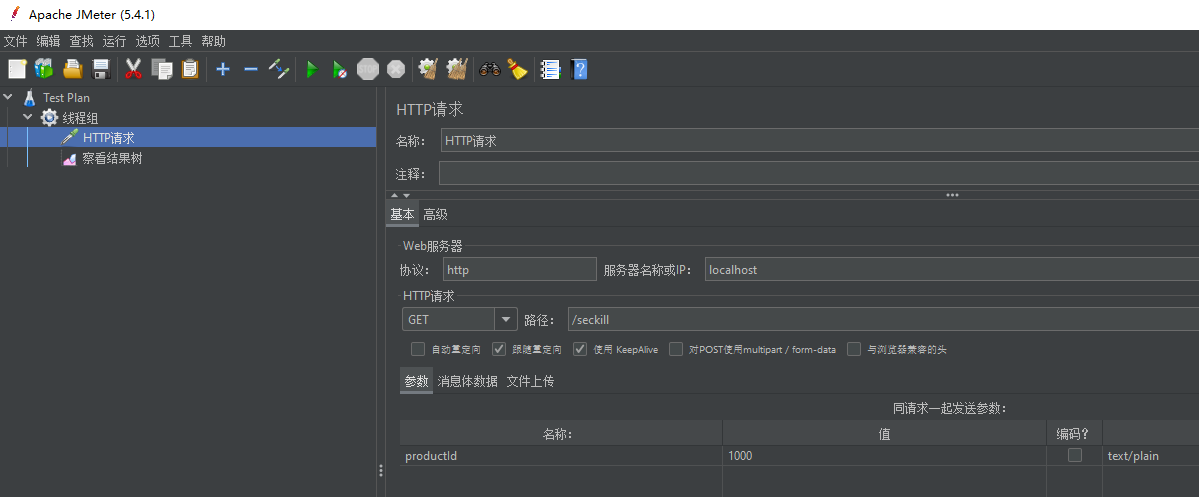Toggle the 使用 KeepAlive checkbox
The width and height of the screenshot is (1199, 497).
tap(580, 349)
